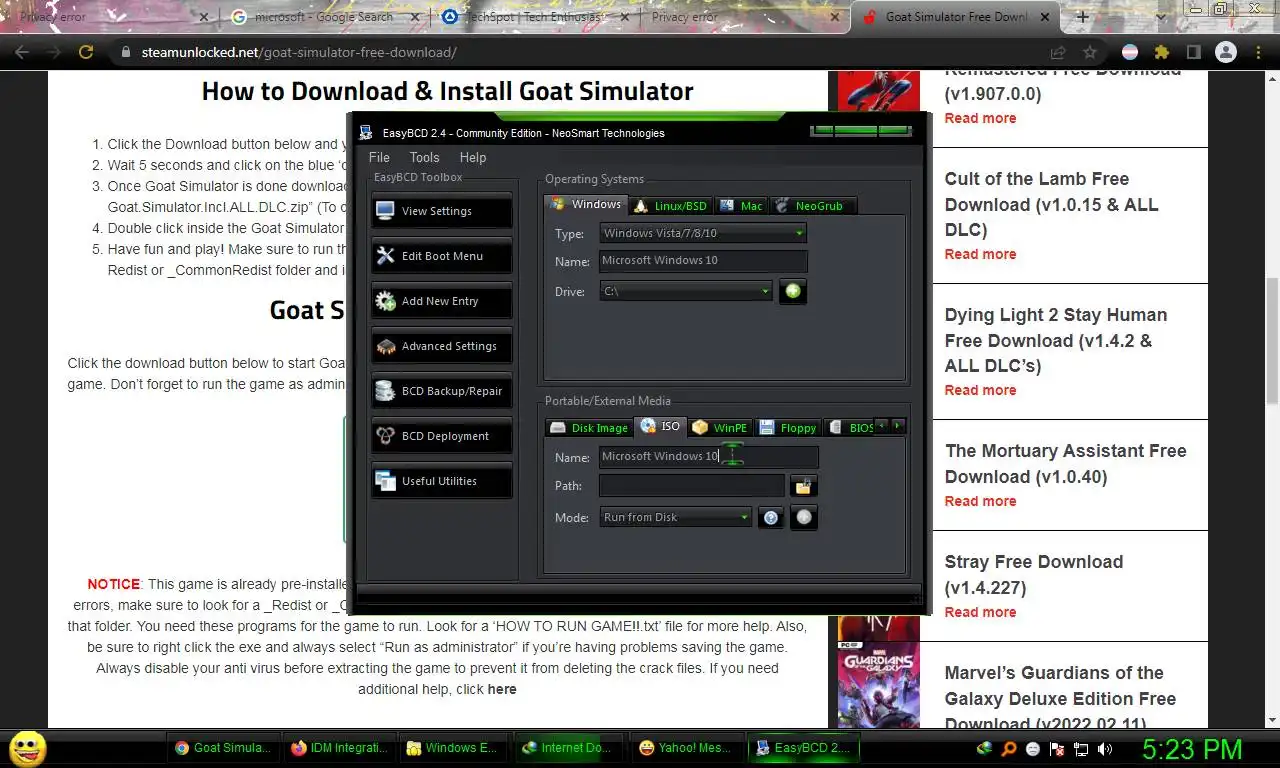
Task: Open the Edit Boot Menu section
Action: pos(441,256)
